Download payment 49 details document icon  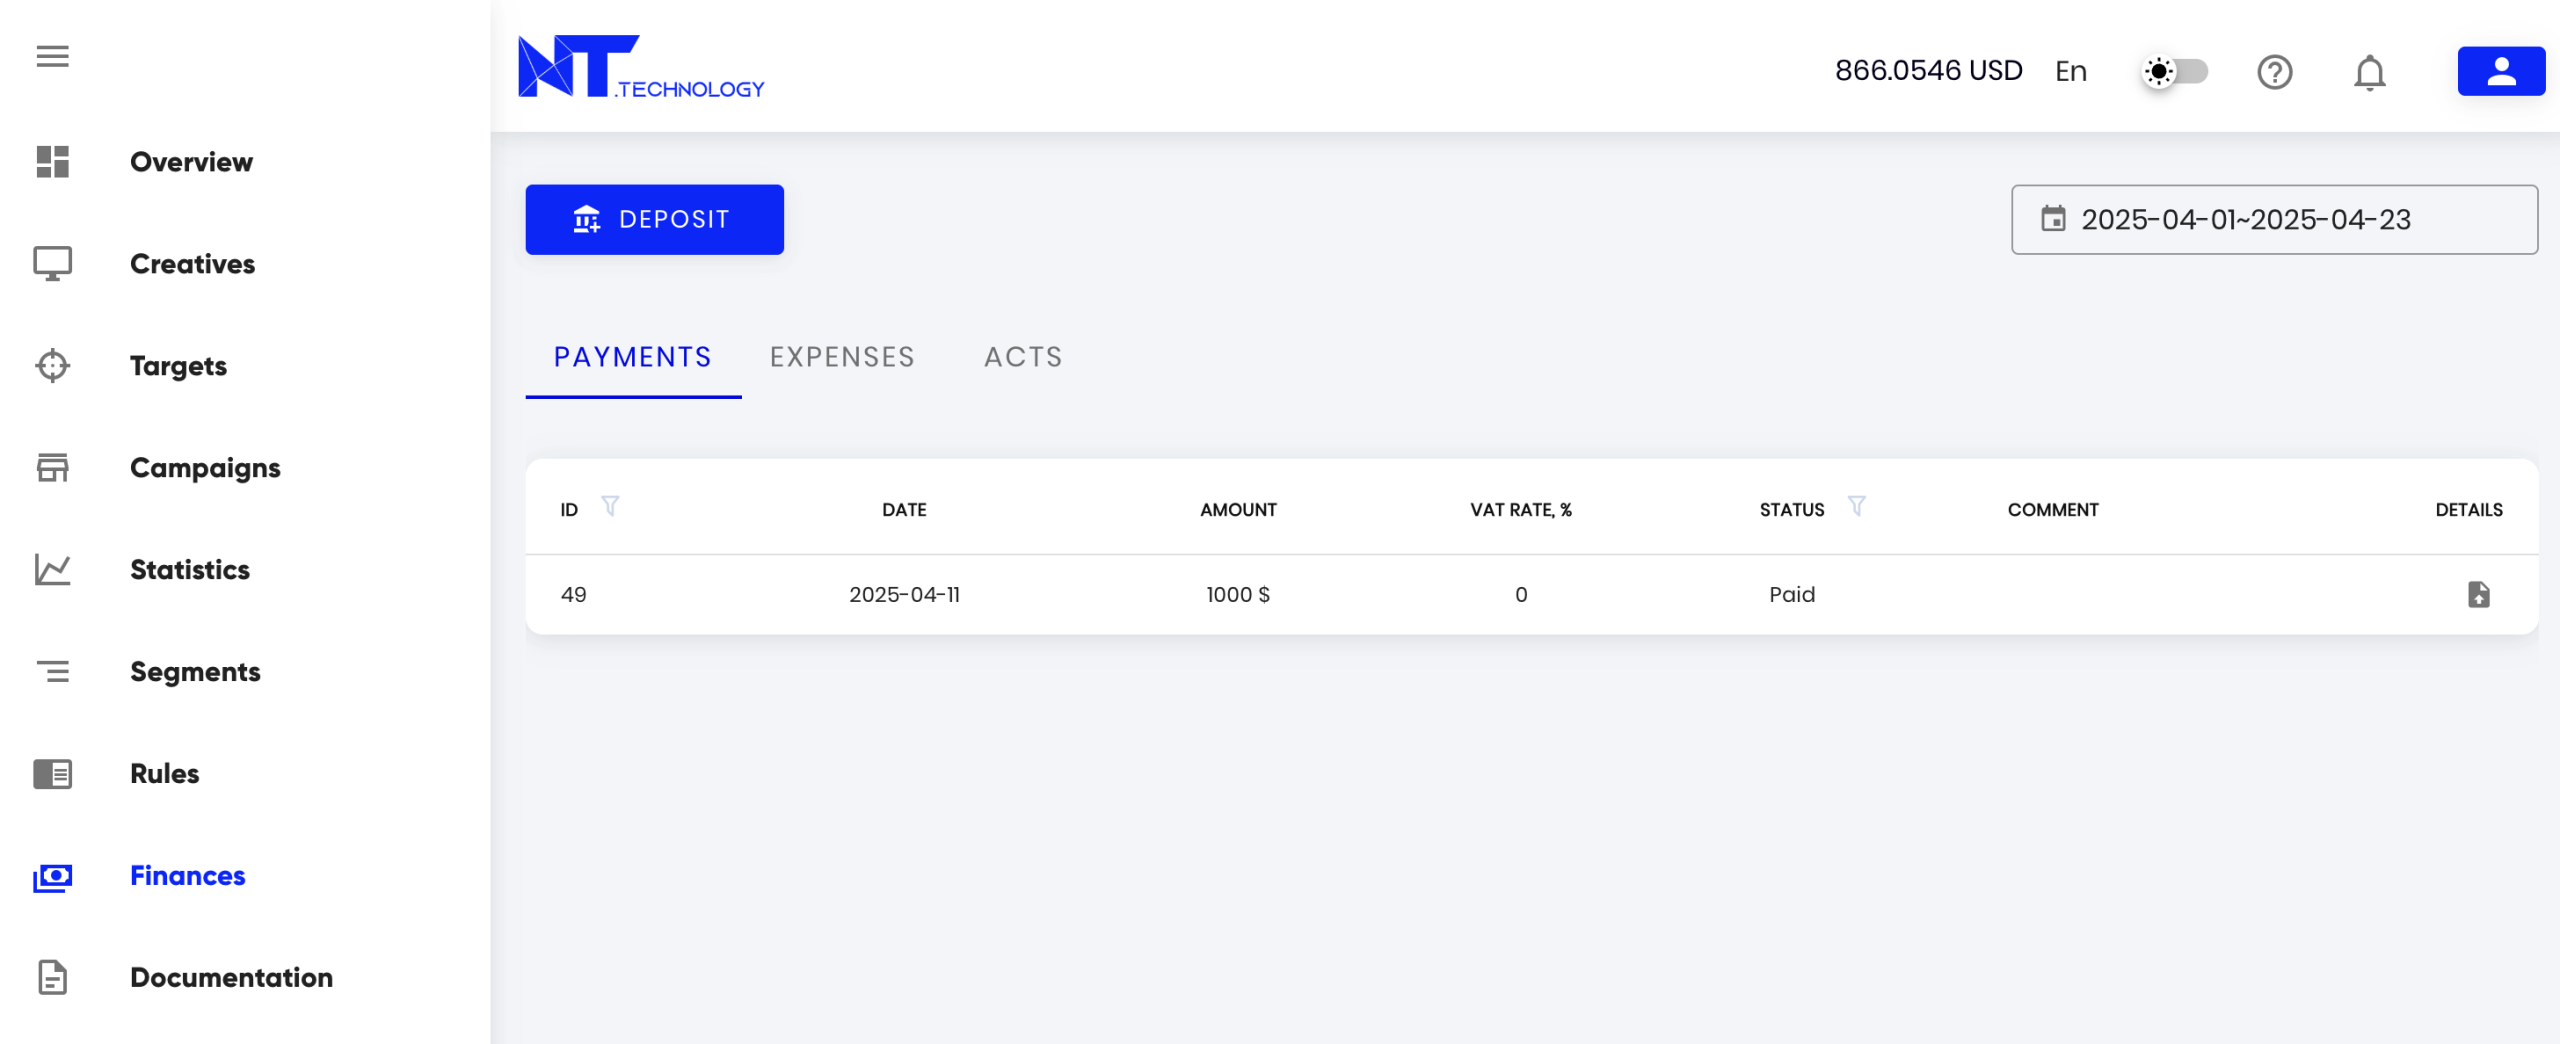pos(2478,595)
